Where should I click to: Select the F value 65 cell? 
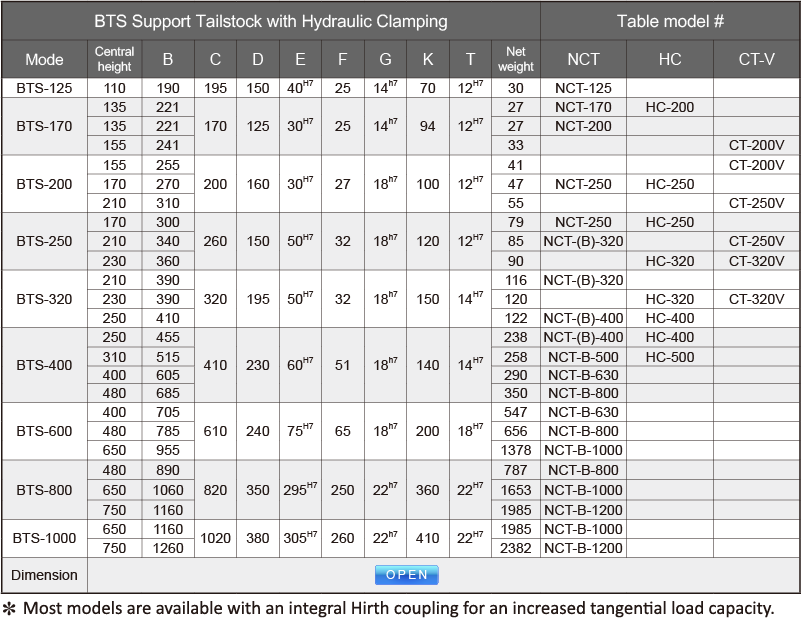pyautogui.click(x=343, y=431)
